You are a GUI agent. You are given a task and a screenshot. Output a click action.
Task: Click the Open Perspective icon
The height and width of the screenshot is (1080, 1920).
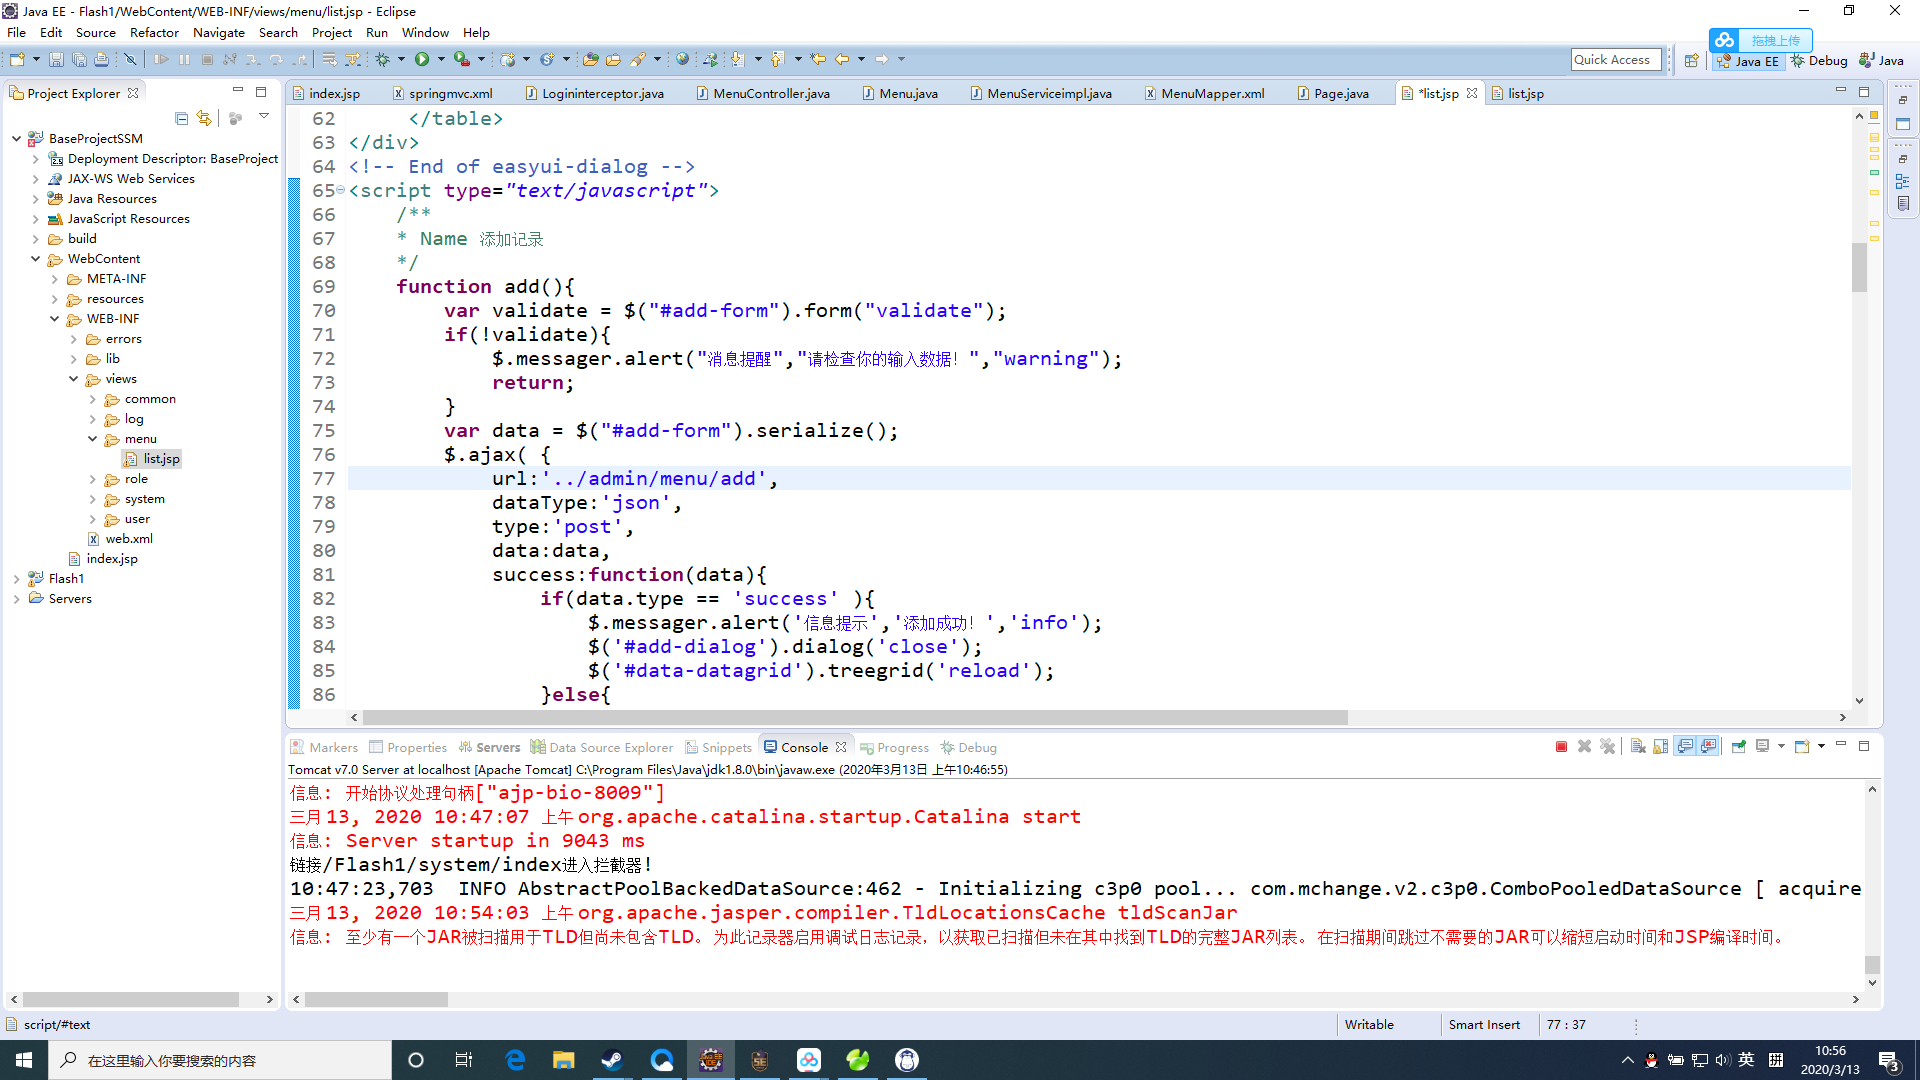click(x=1691, y=61)
